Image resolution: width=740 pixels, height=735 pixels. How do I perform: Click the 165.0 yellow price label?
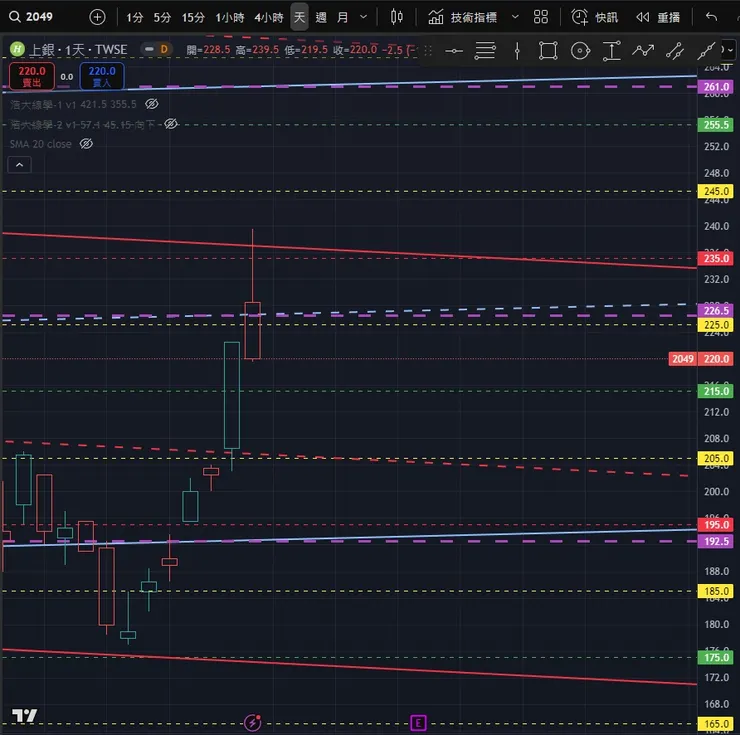[x=715, y=724]
